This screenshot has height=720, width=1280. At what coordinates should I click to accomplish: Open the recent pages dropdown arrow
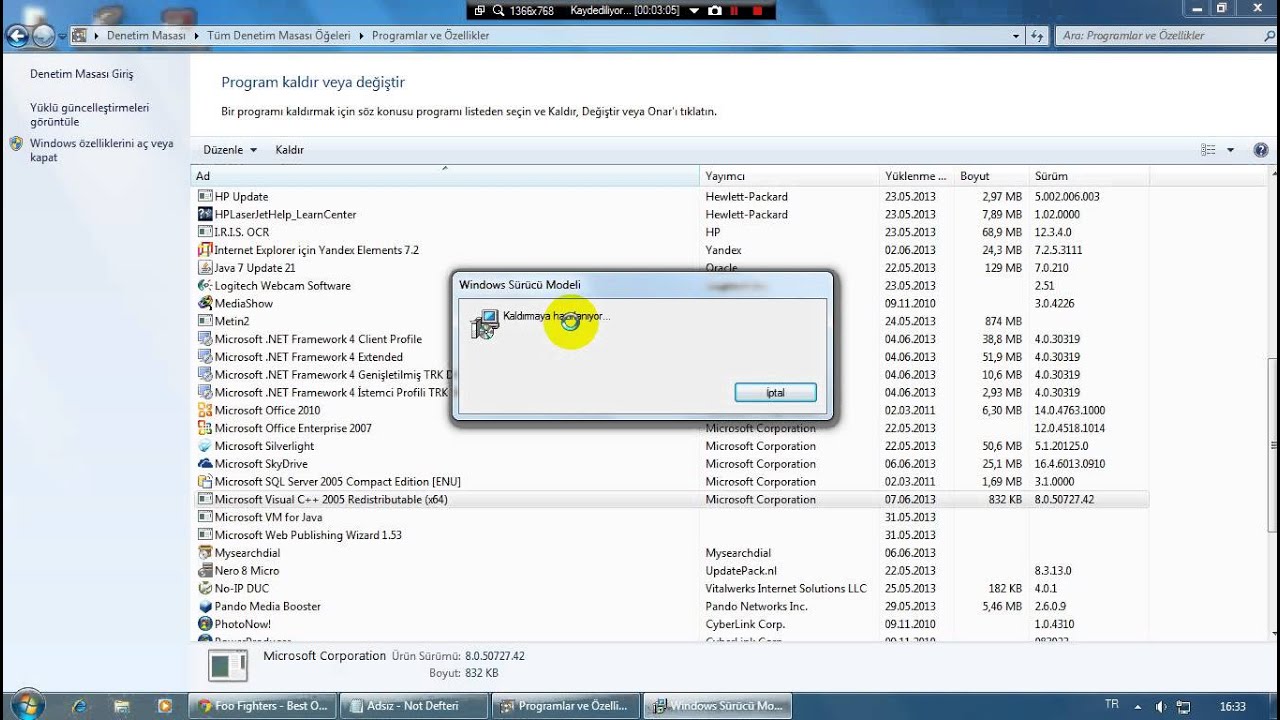coord(62,37)
